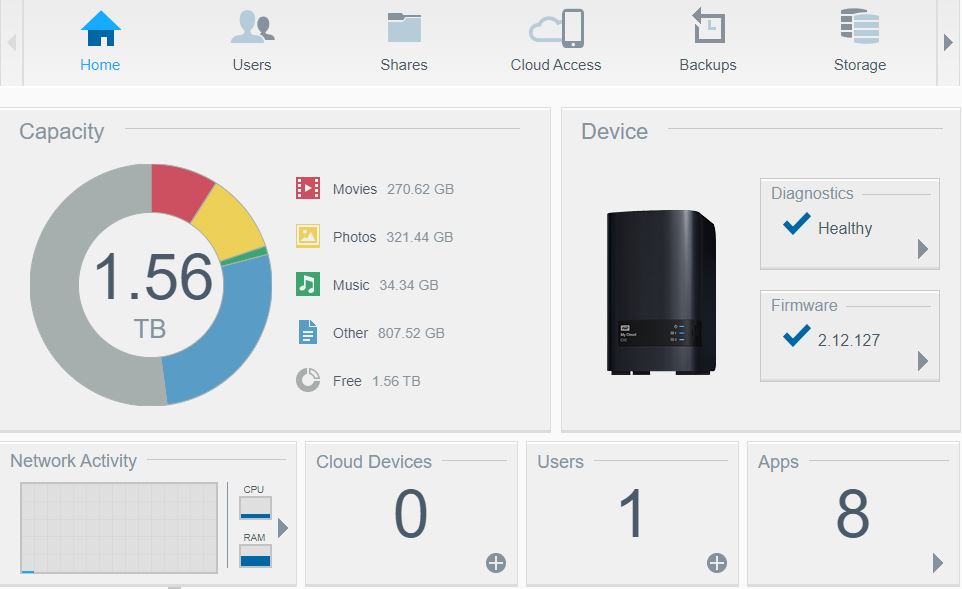Viewport: 962px width, 589px height.
Task: Click the RAM usage meter
Action: pos(255,556)
